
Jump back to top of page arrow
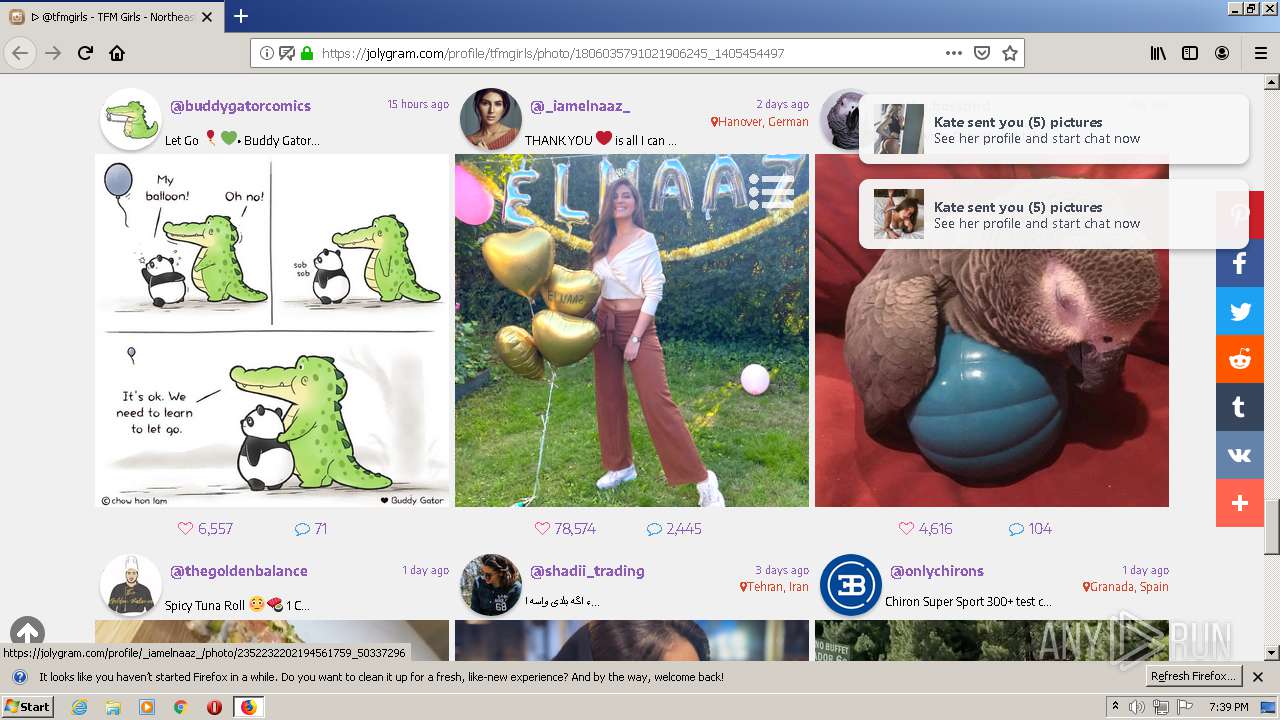(x=28, y=633)
